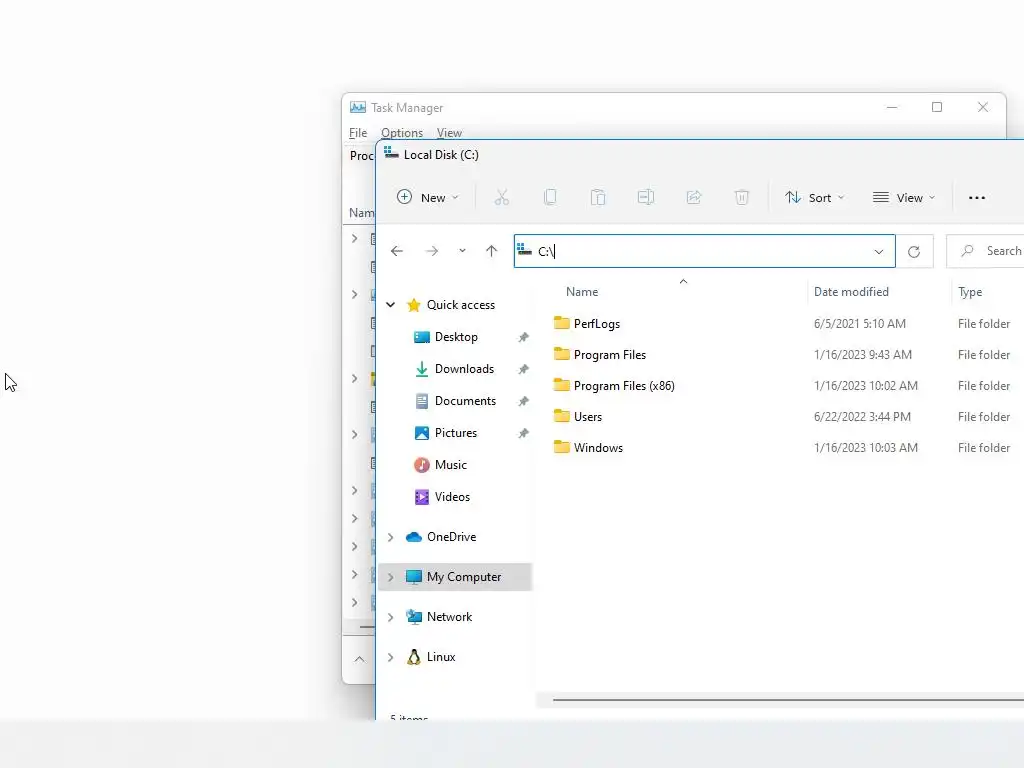
Task: Click the Share icon in toolbar
Action: click(x=694, y=197)
